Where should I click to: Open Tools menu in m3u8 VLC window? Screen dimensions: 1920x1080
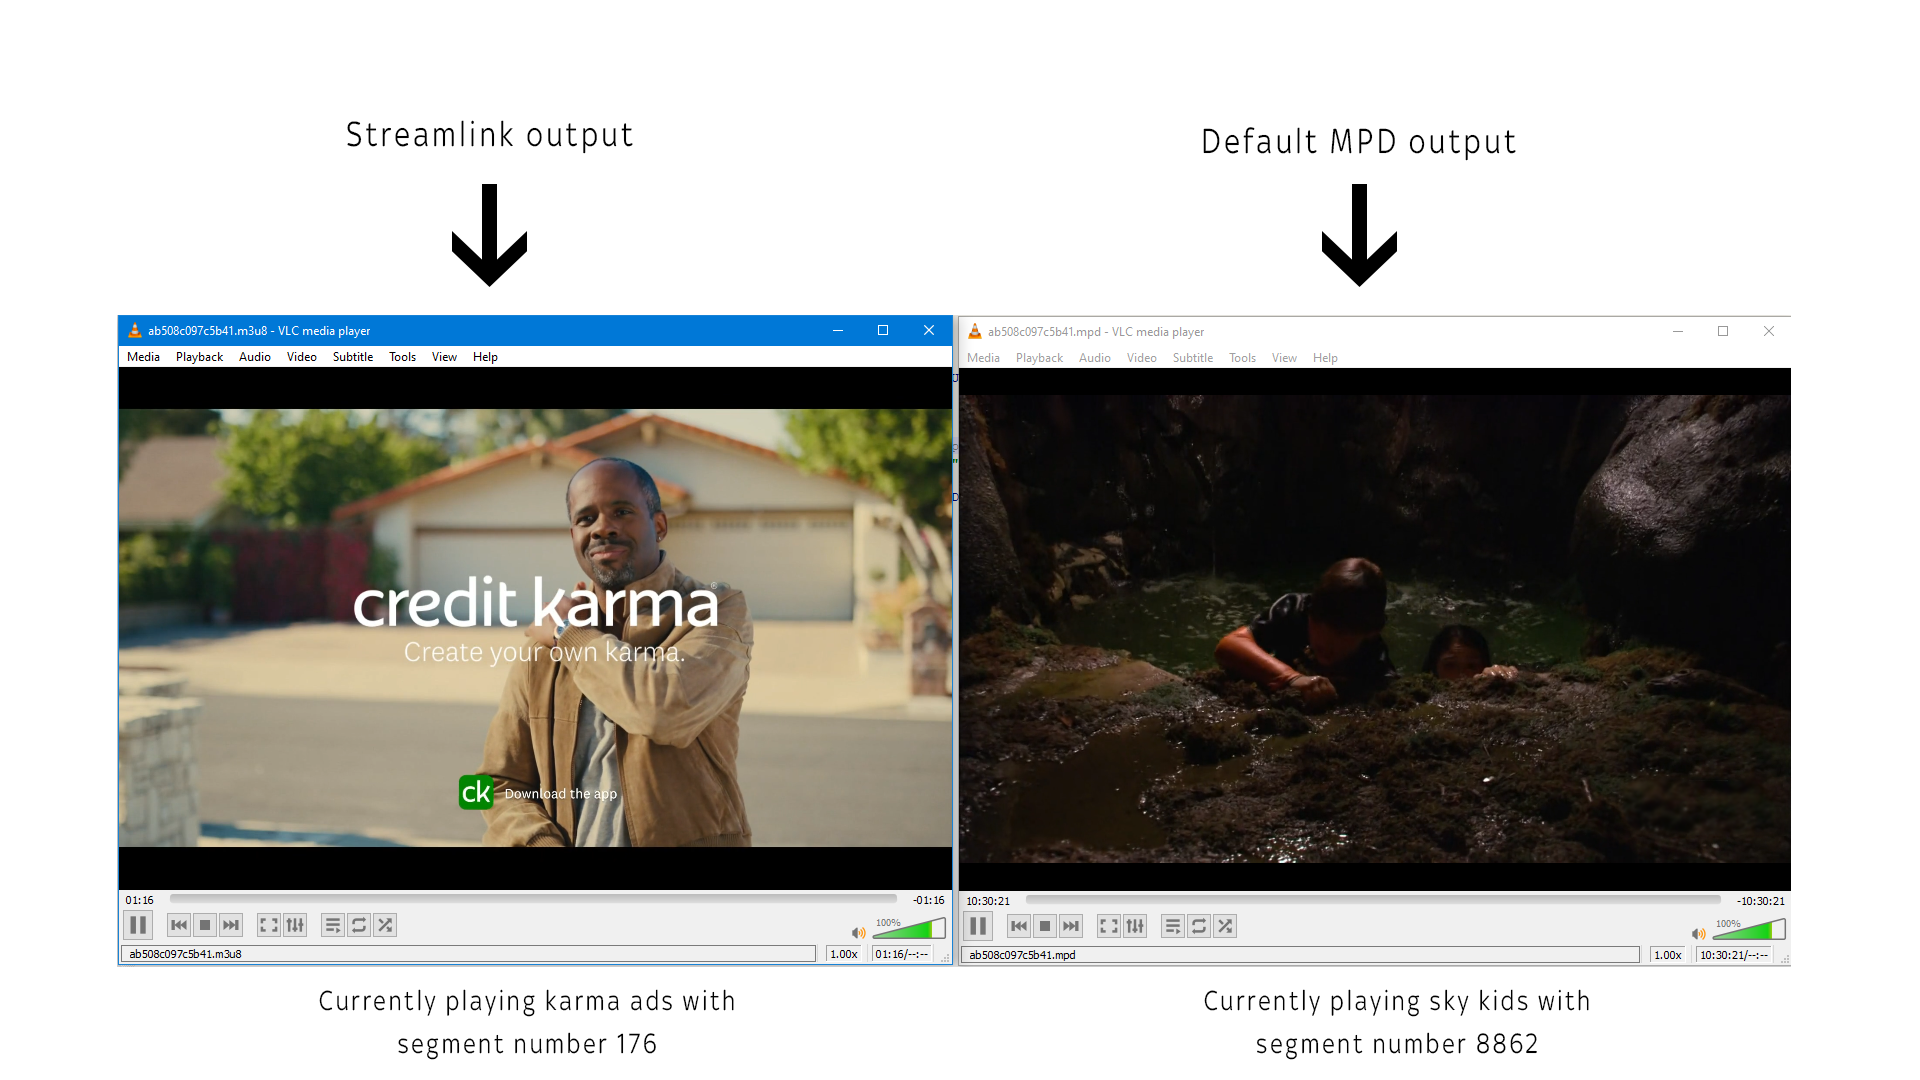(402, 357)
